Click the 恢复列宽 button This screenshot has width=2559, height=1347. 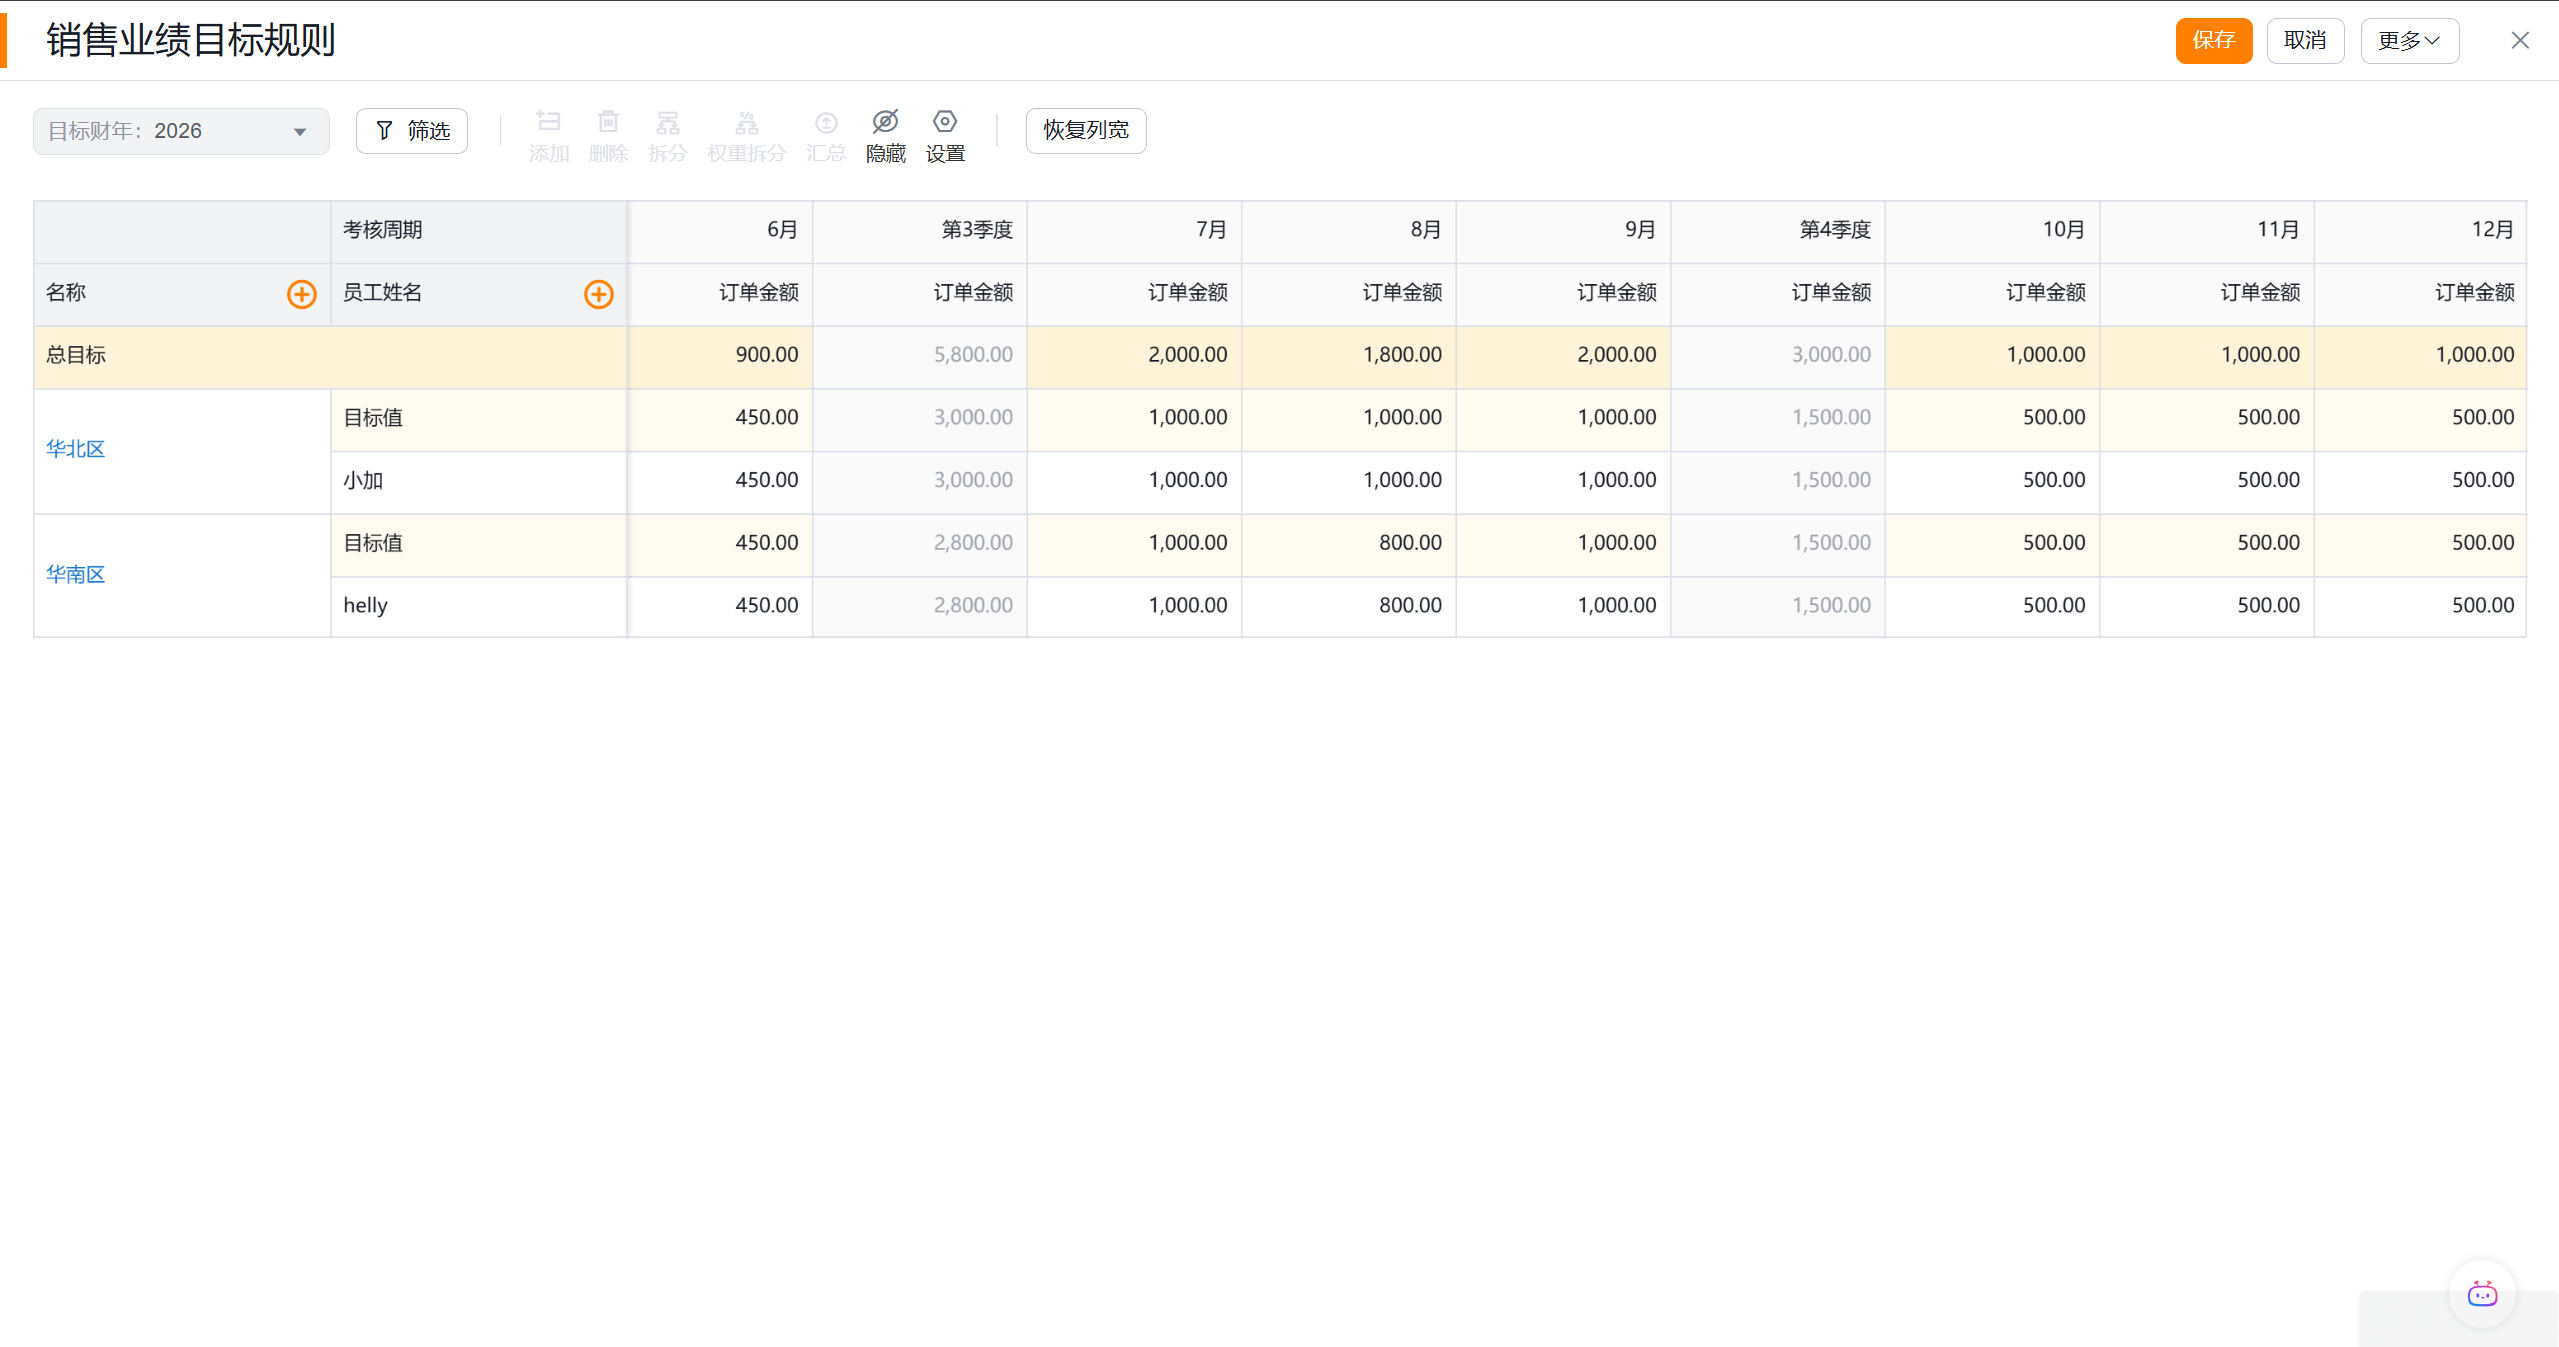tap(1085, 131)
